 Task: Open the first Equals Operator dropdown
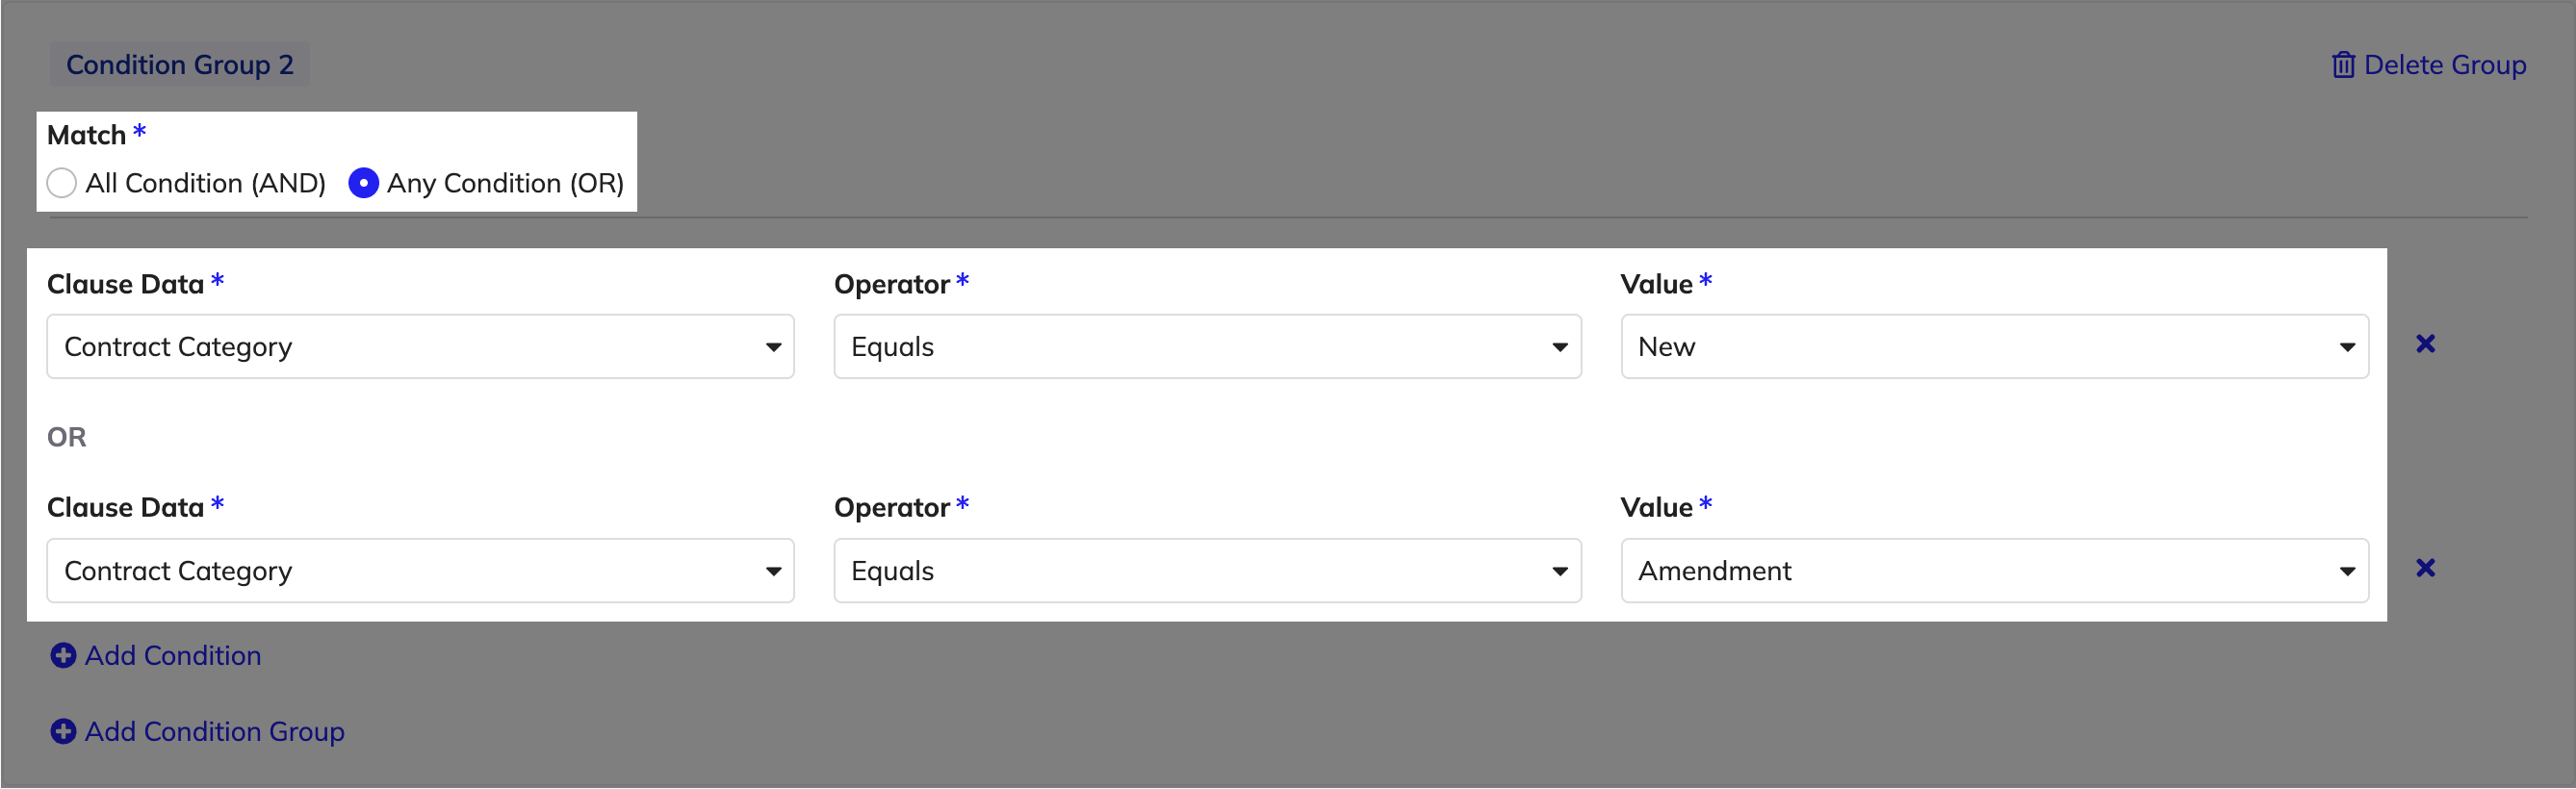click(x=1208, y=347)
